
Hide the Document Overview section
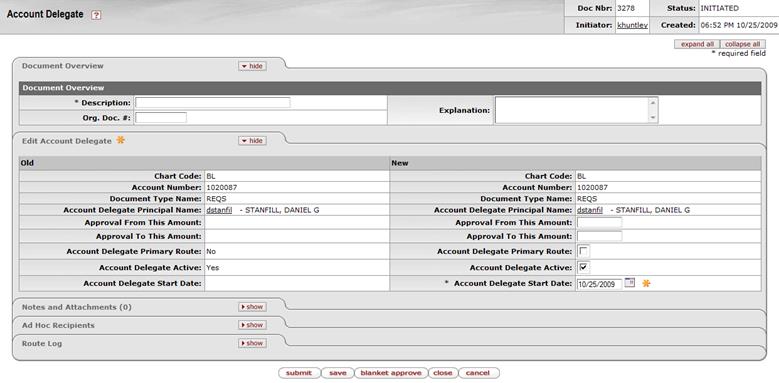tap(252, 66)
